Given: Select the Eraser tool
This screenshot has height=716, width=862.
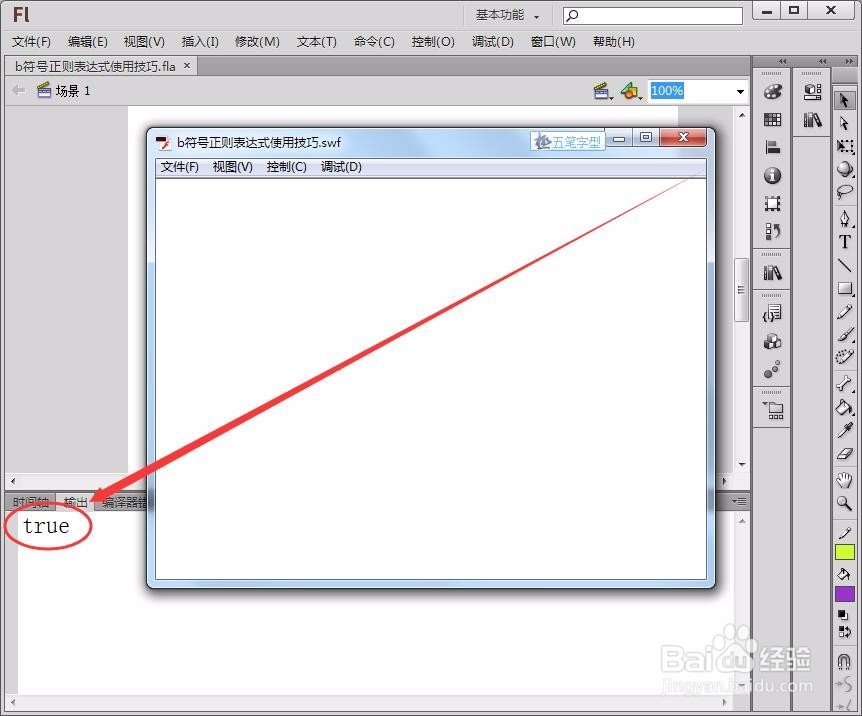Looking at the screenshot, I should tap(844, 454).
